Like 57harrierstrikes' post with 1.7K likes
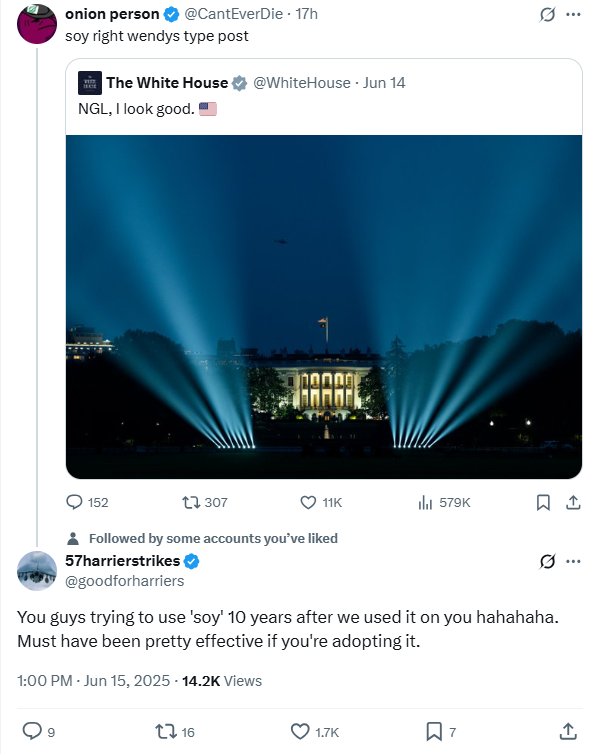The width and height of the screenshot is (597, 754). pyautogui.click(x=315, y=732)
